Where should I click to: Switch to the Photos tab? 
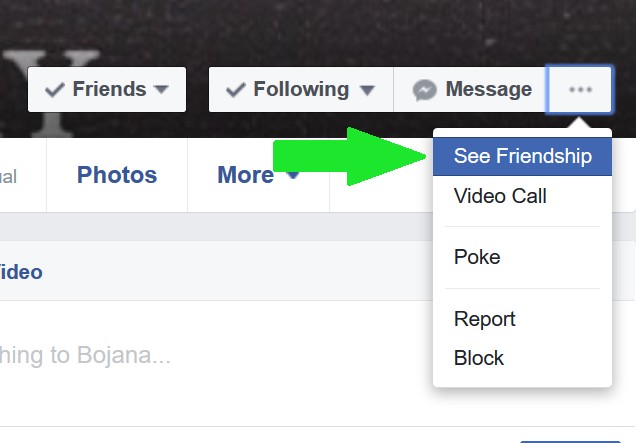coord(117,175)
